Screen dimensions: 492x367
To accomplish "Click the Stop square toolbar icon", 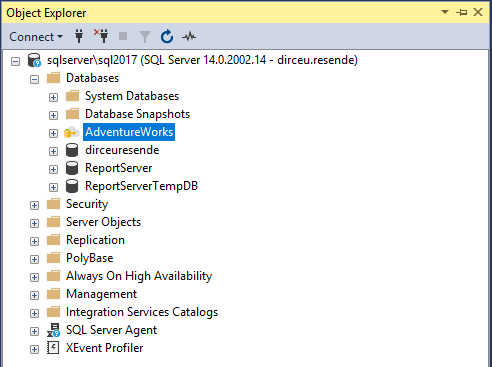I will 123,36.
